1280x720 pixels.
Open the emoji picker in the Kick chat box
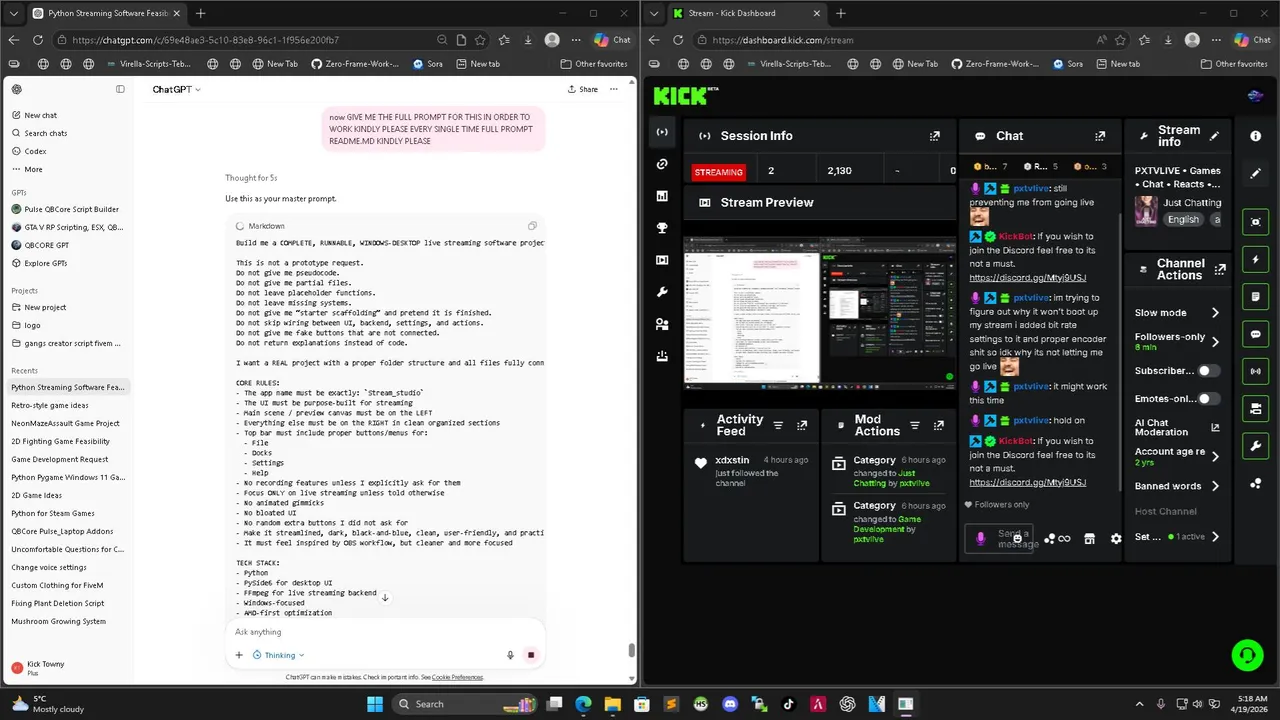[x=1017, y=539]
